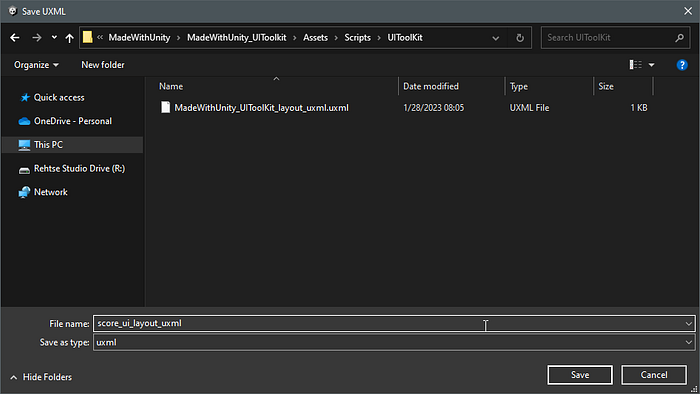Image resolution: width=700 pixels, height=394 pixels.
Task: Expand the chevron after Assets breadcrumb
Action: (336, 38)
